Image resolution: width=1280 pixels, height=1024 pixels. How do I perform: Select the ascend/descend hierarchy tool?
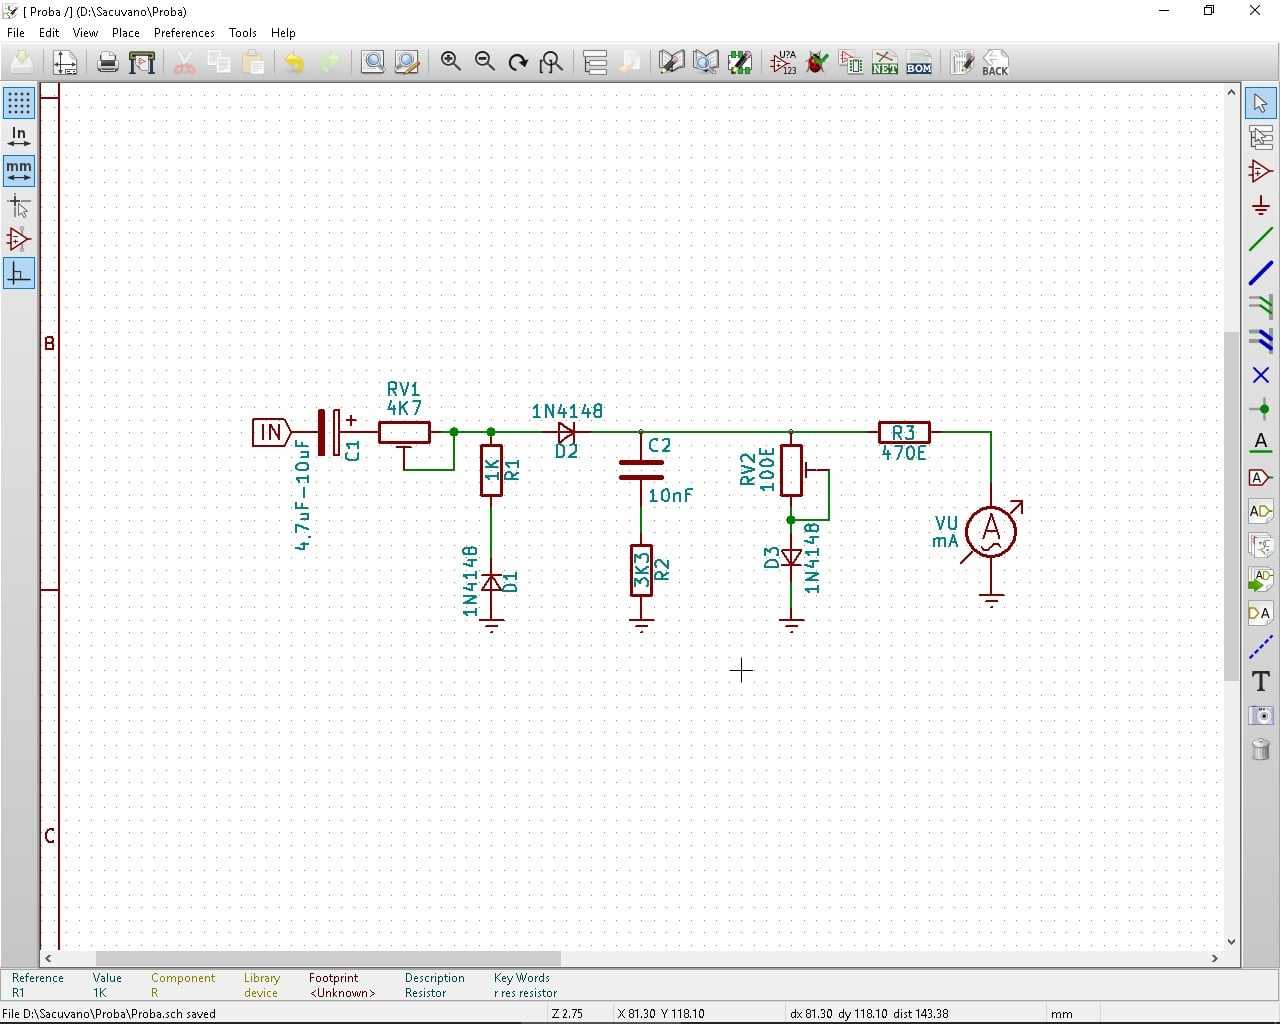coord(1261,137)
